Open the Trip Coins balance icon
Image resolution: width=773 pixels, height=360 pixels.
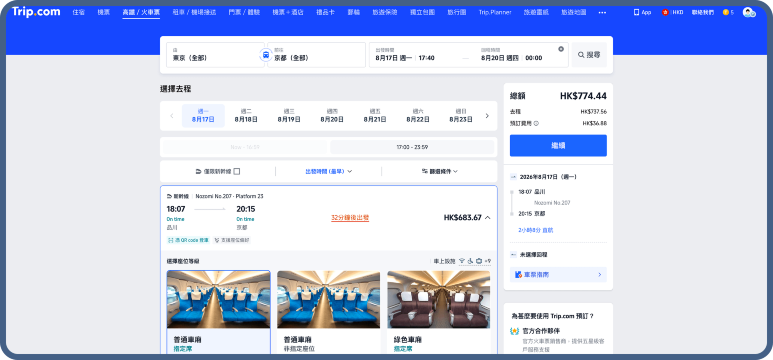728,12
